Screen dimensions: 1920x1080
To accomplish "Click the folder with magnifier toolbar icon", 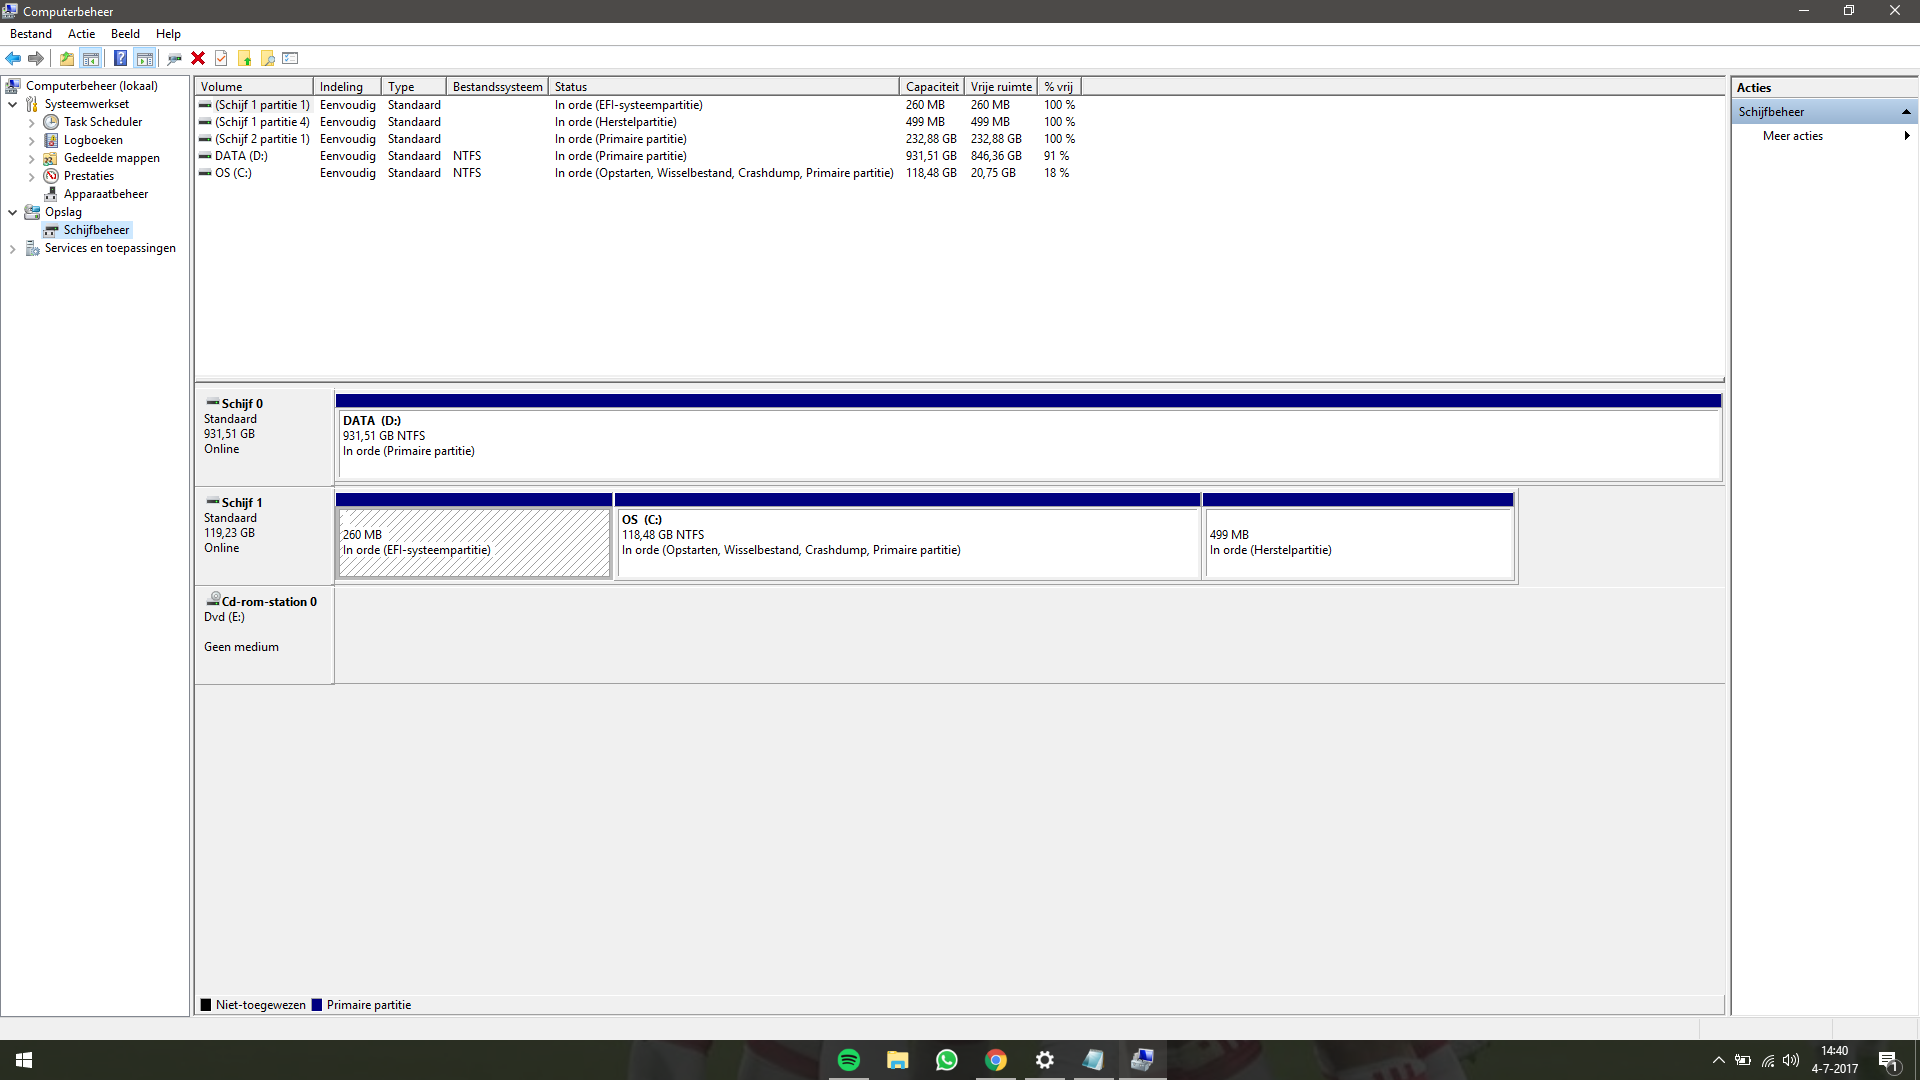I will click(x=268, y=58).
